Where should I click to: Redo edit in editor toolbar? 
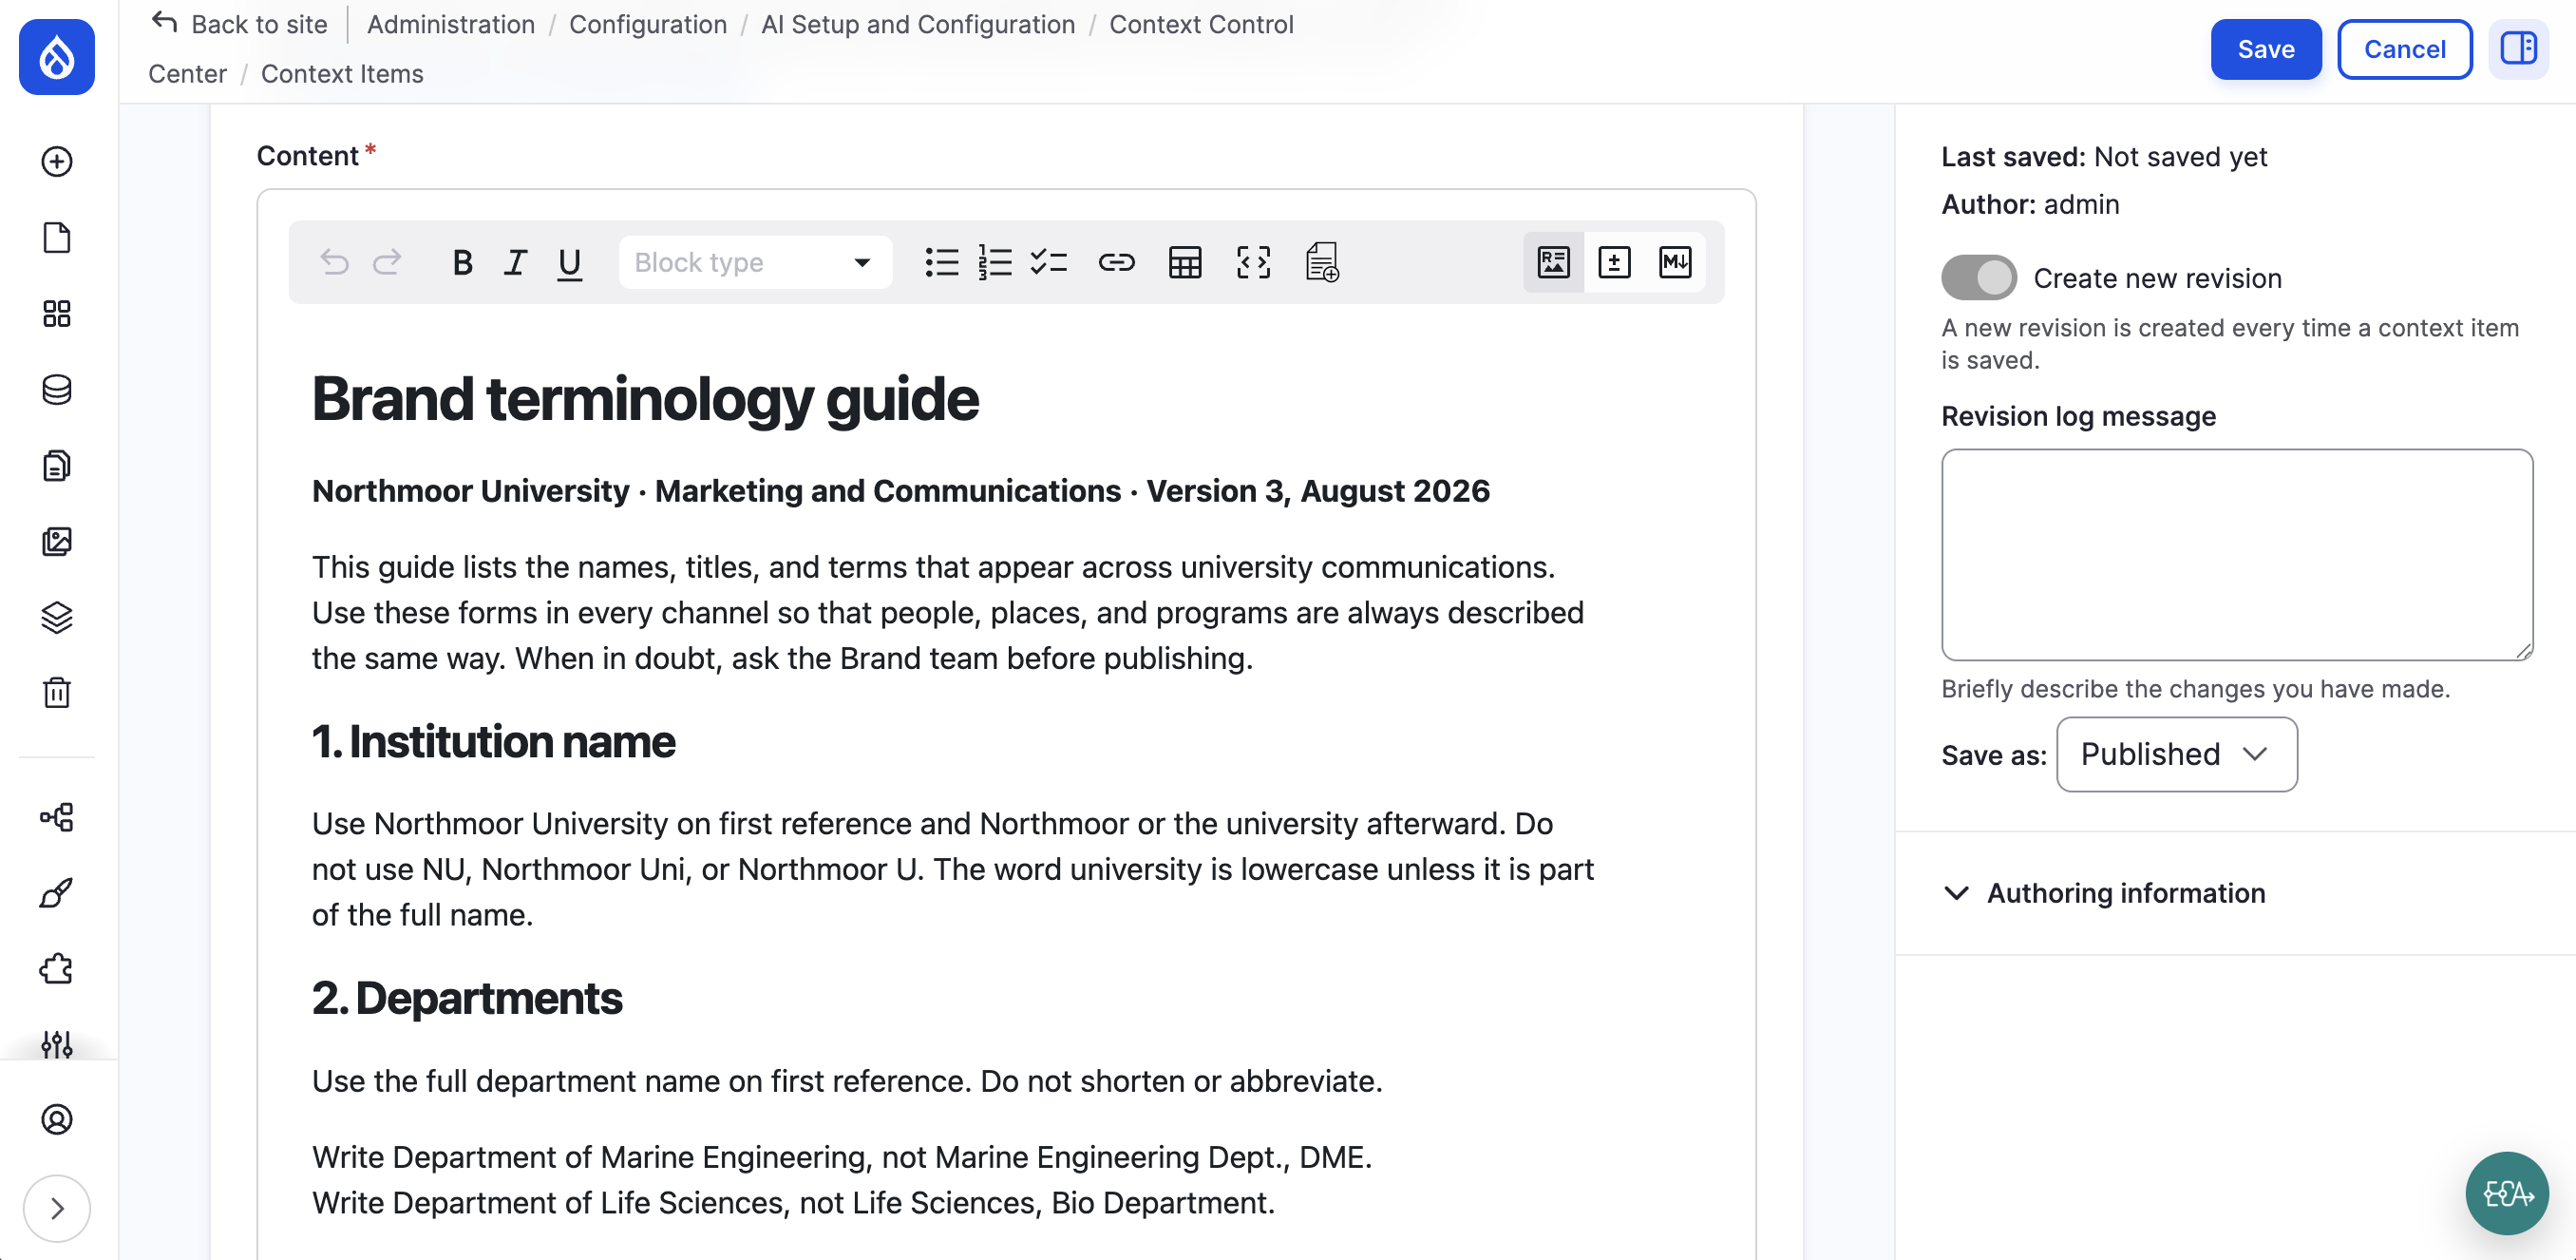coord(387,262)
